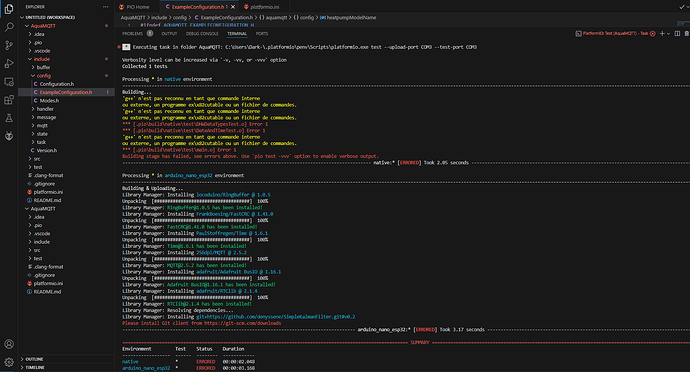Screen dimensions: 690x372
Task: Open Configuration.h in the explorer
Action: 66,84
